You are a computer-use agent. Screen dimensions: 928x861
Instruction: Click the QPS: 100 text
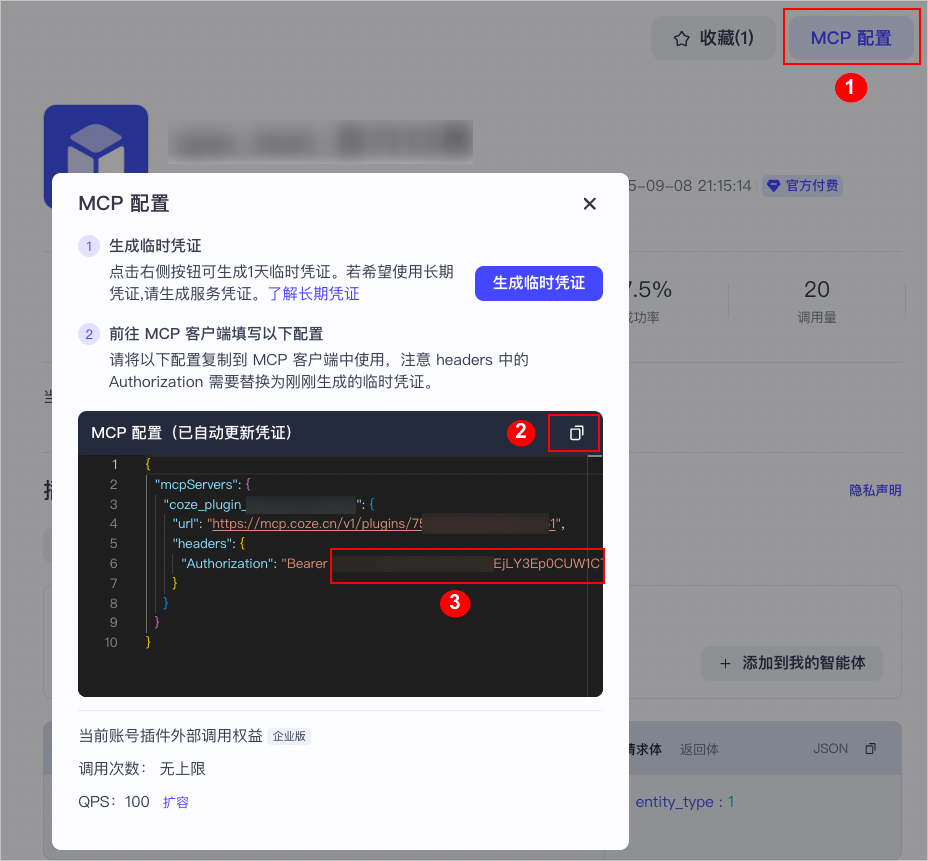coord(114,802)
